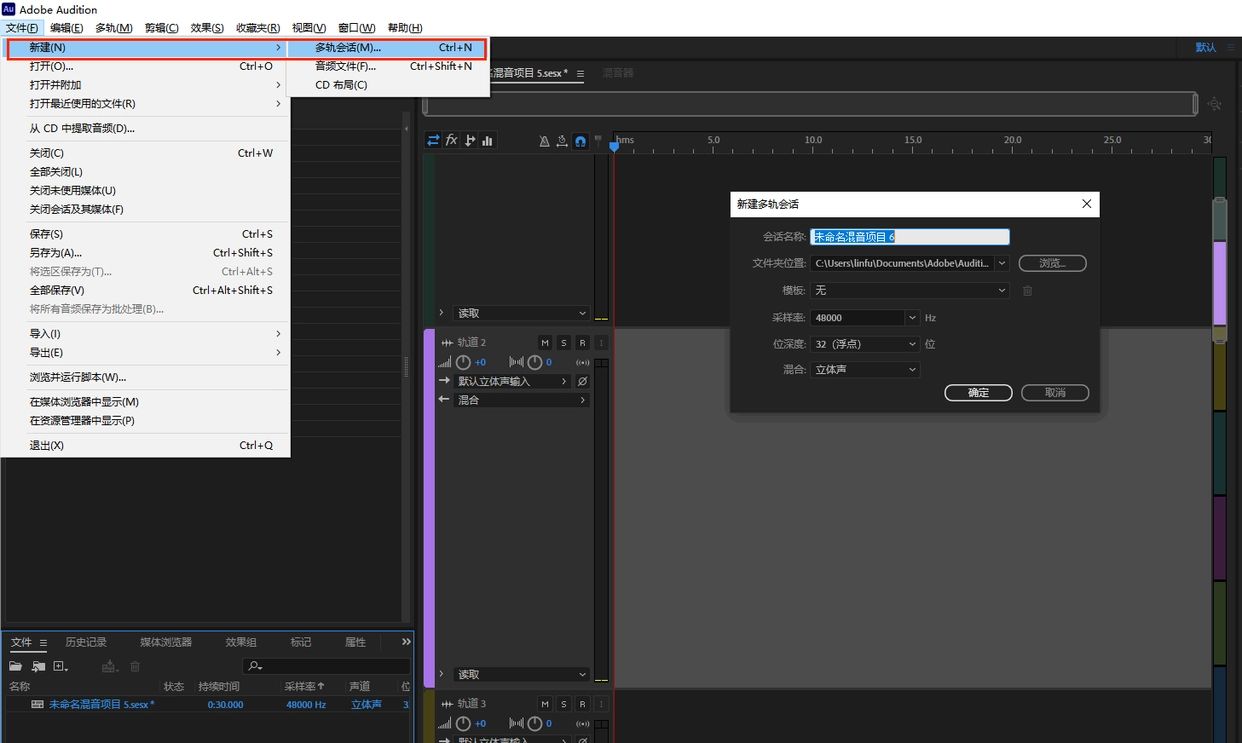Click the new file icon in Files panel

pos(60,666)
